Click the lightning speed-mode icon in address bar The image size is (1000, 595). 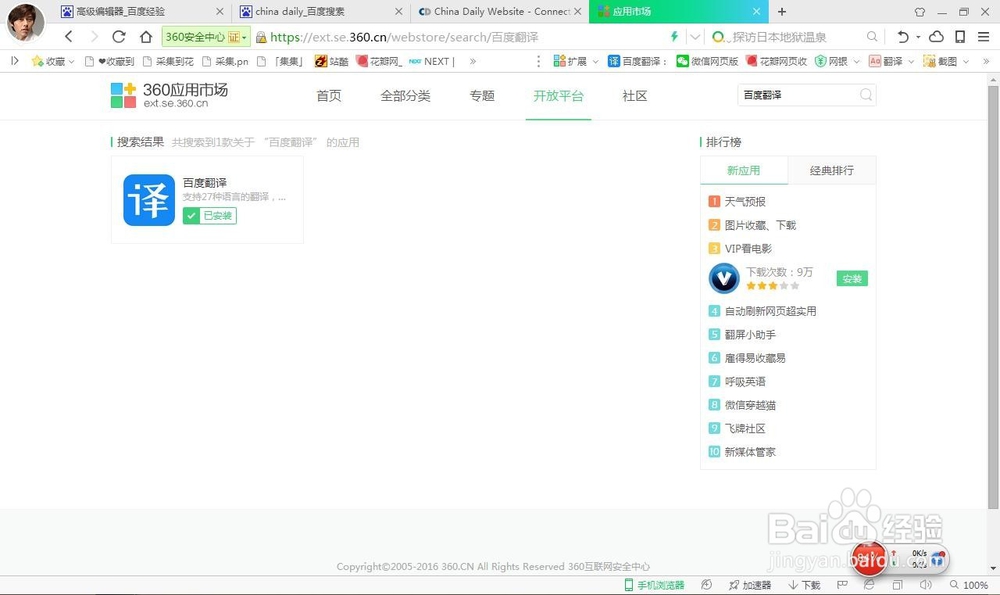[674, 36]
